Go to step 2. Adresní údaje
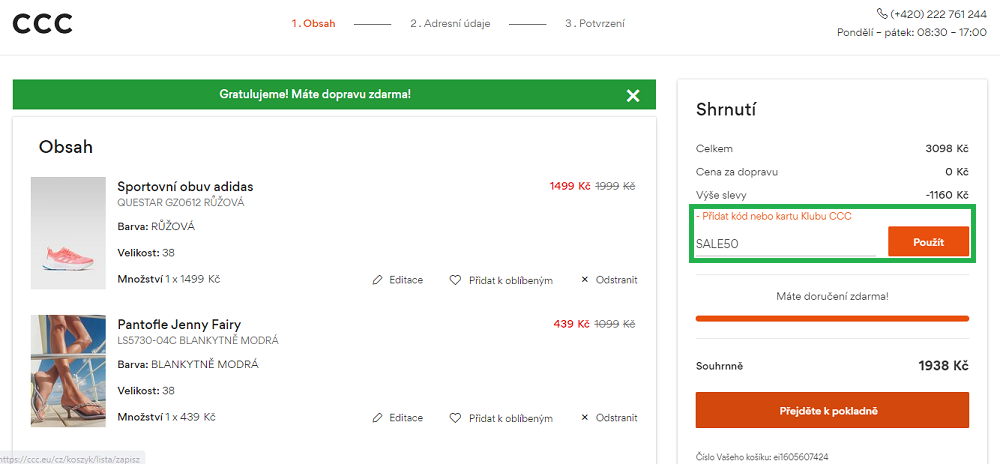This screenshot has width=1000, height=464. (x=450, y=24)
